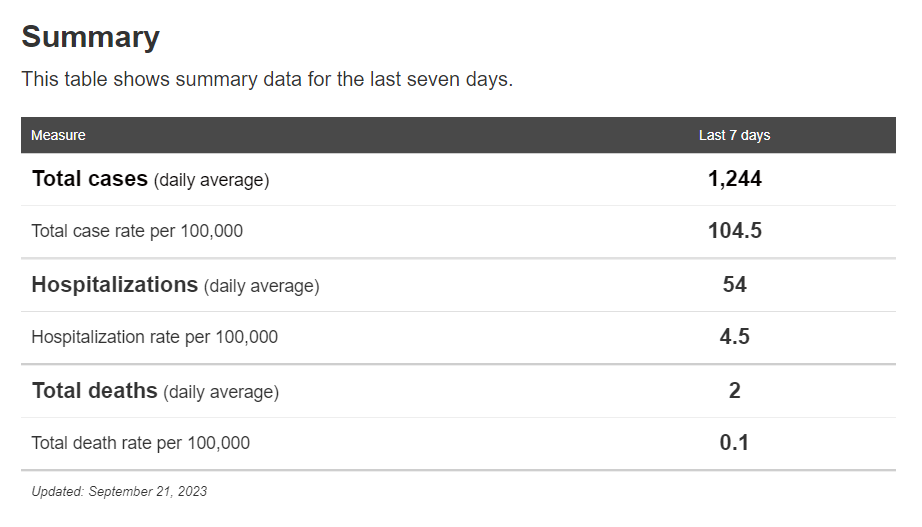The image size is (922, 527).
Task: Click the 1,244 total cases value
Action: pyautogui.click(x=734, y=179)
